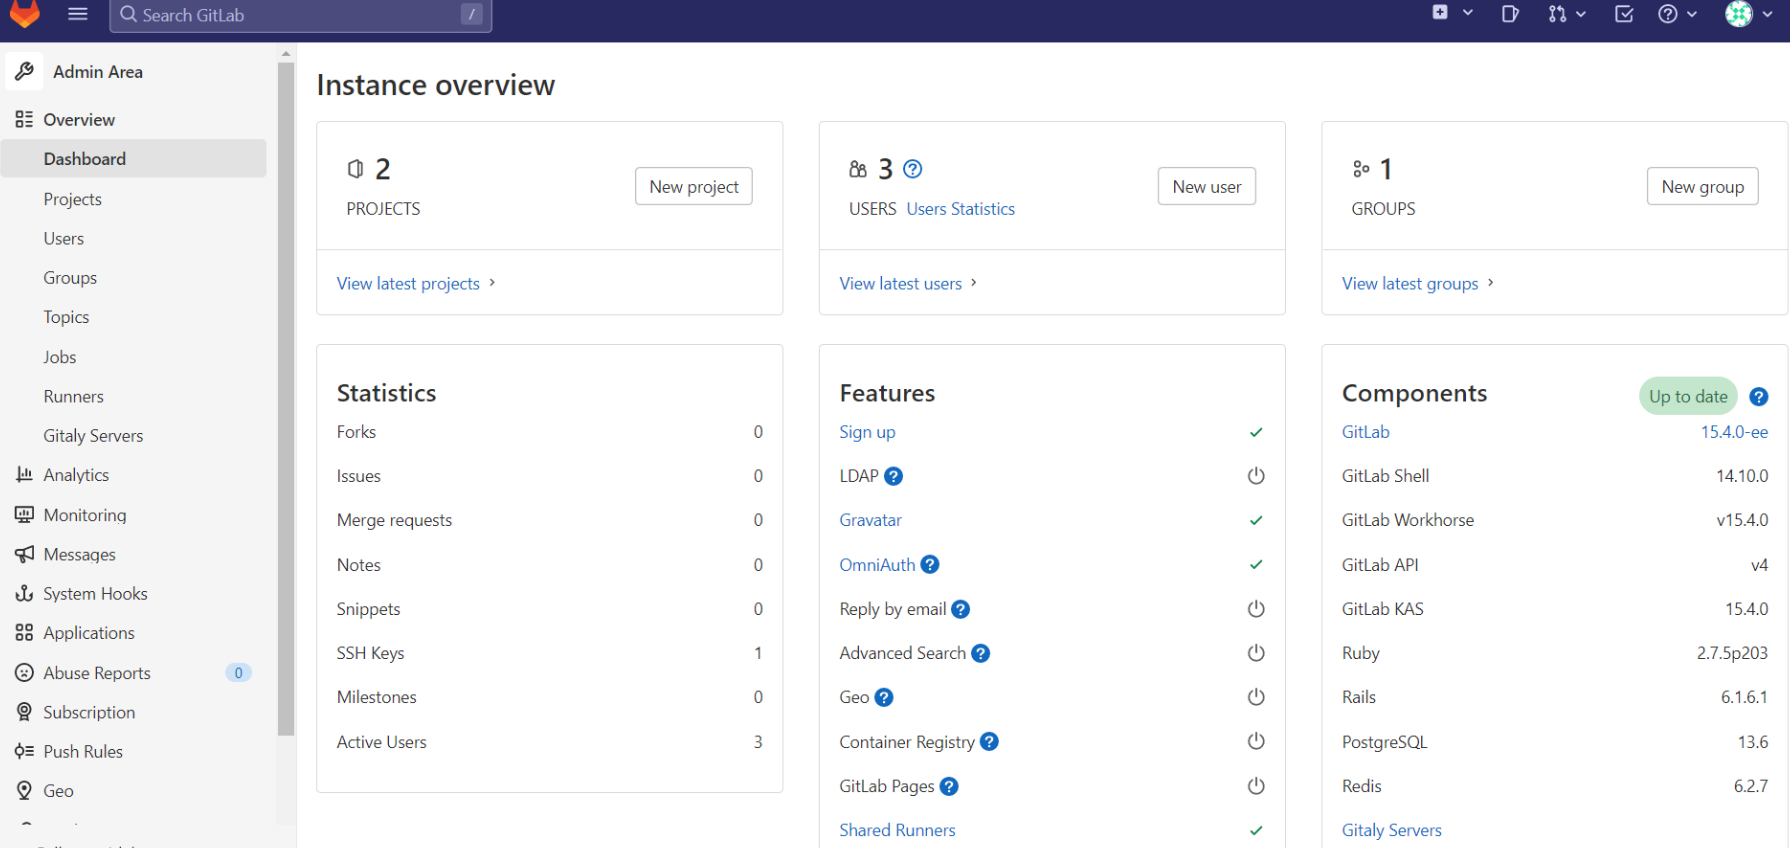Click the help icon next to Advanced Search
Image resolution: width=1790 pixels, height=848 pixels.
pyautogui.click(x=980, y=653)
